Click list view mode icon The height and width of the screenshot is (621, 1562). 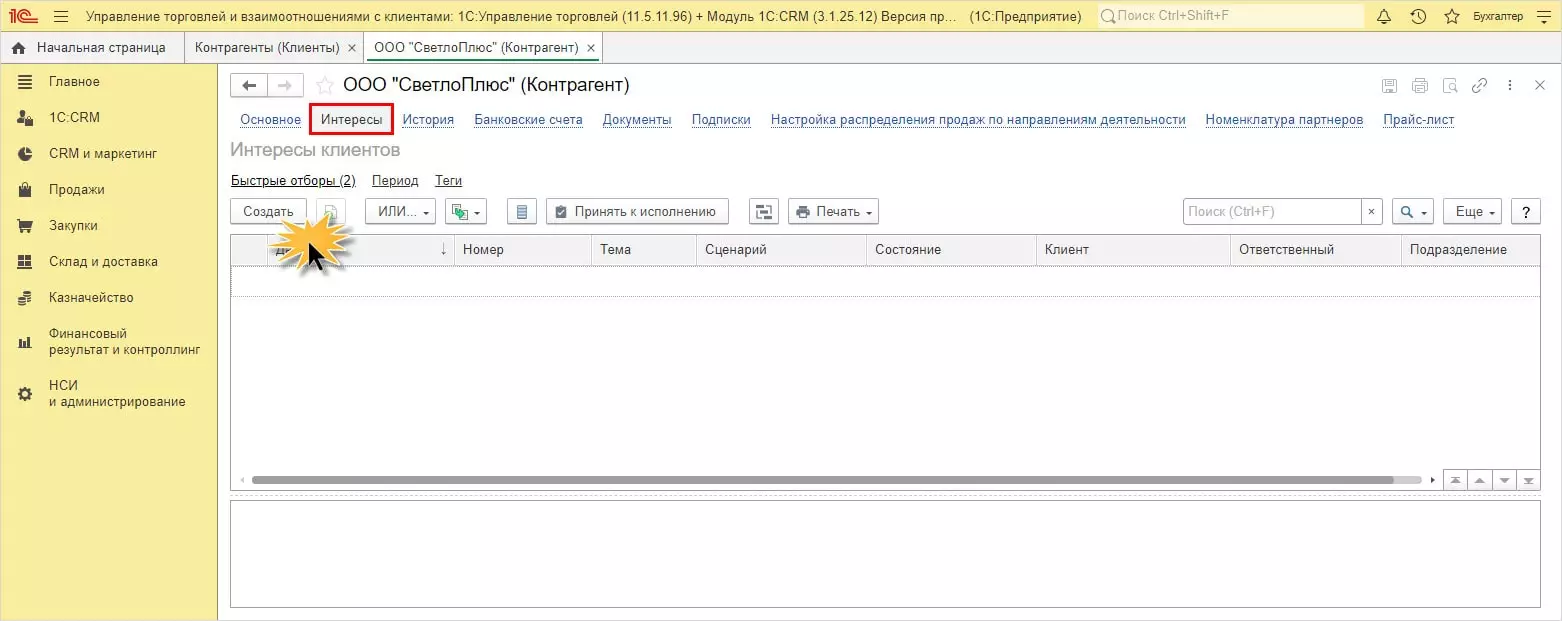pos(522,211)
